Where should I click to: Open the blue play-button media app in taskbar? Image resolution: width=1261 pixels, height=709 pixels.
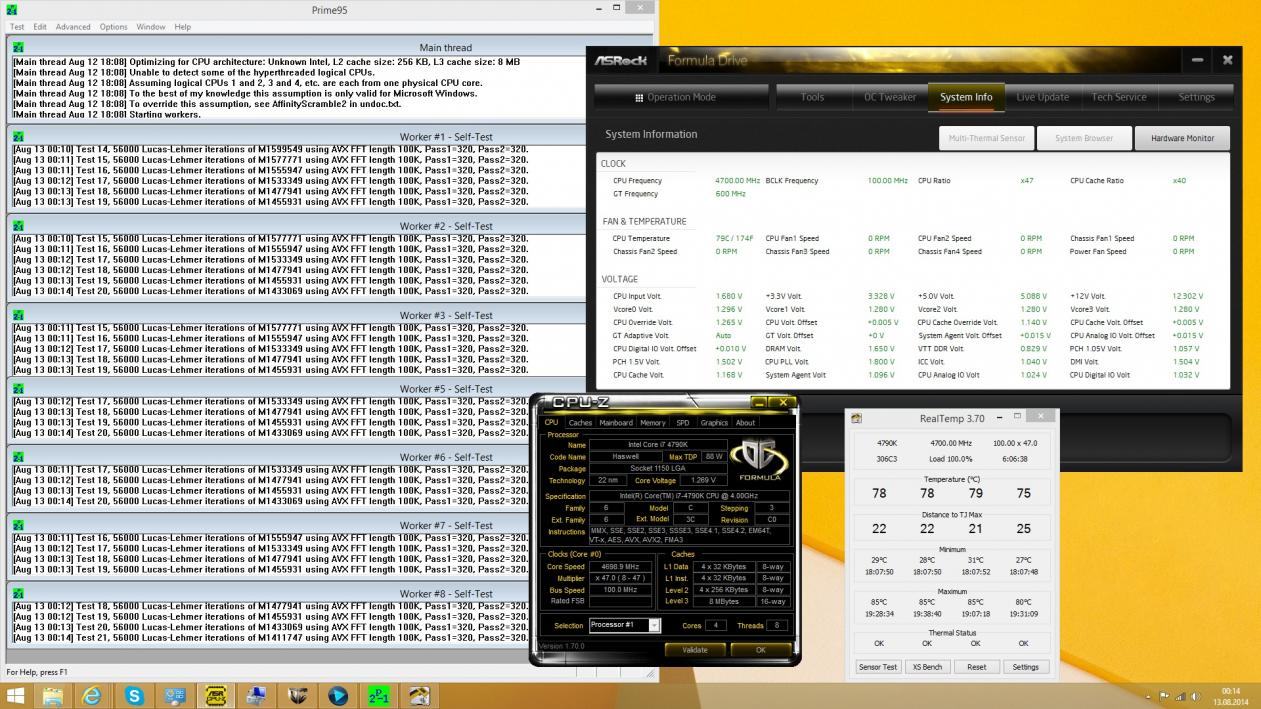(x=338, y=695)
